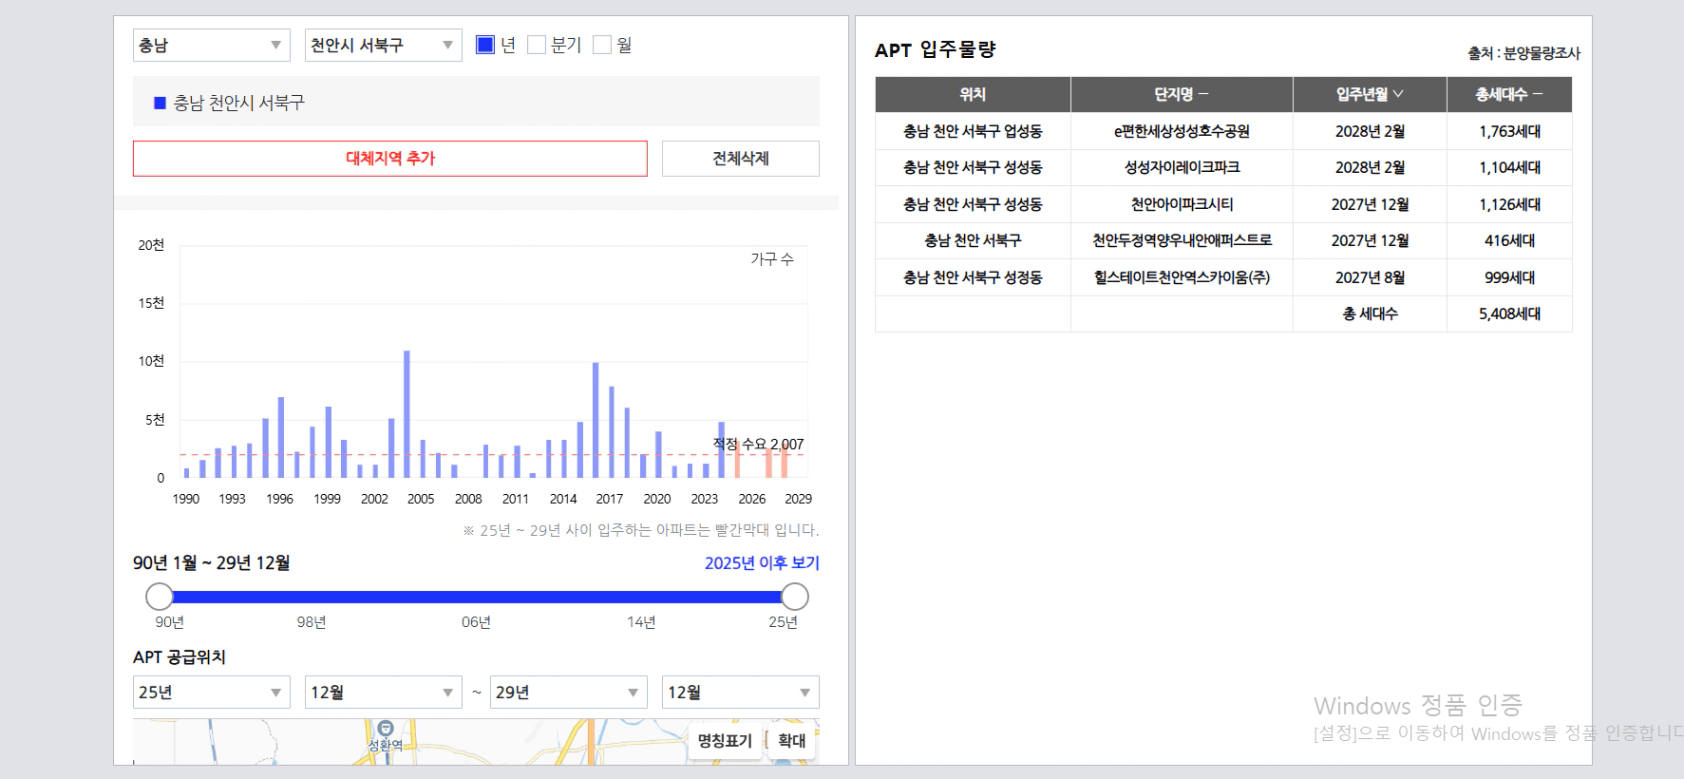1684x779 pixels.
Task: Click the 적정 수요 2,007 chart label
Action: pyautogui.click(x=758, y=444)
